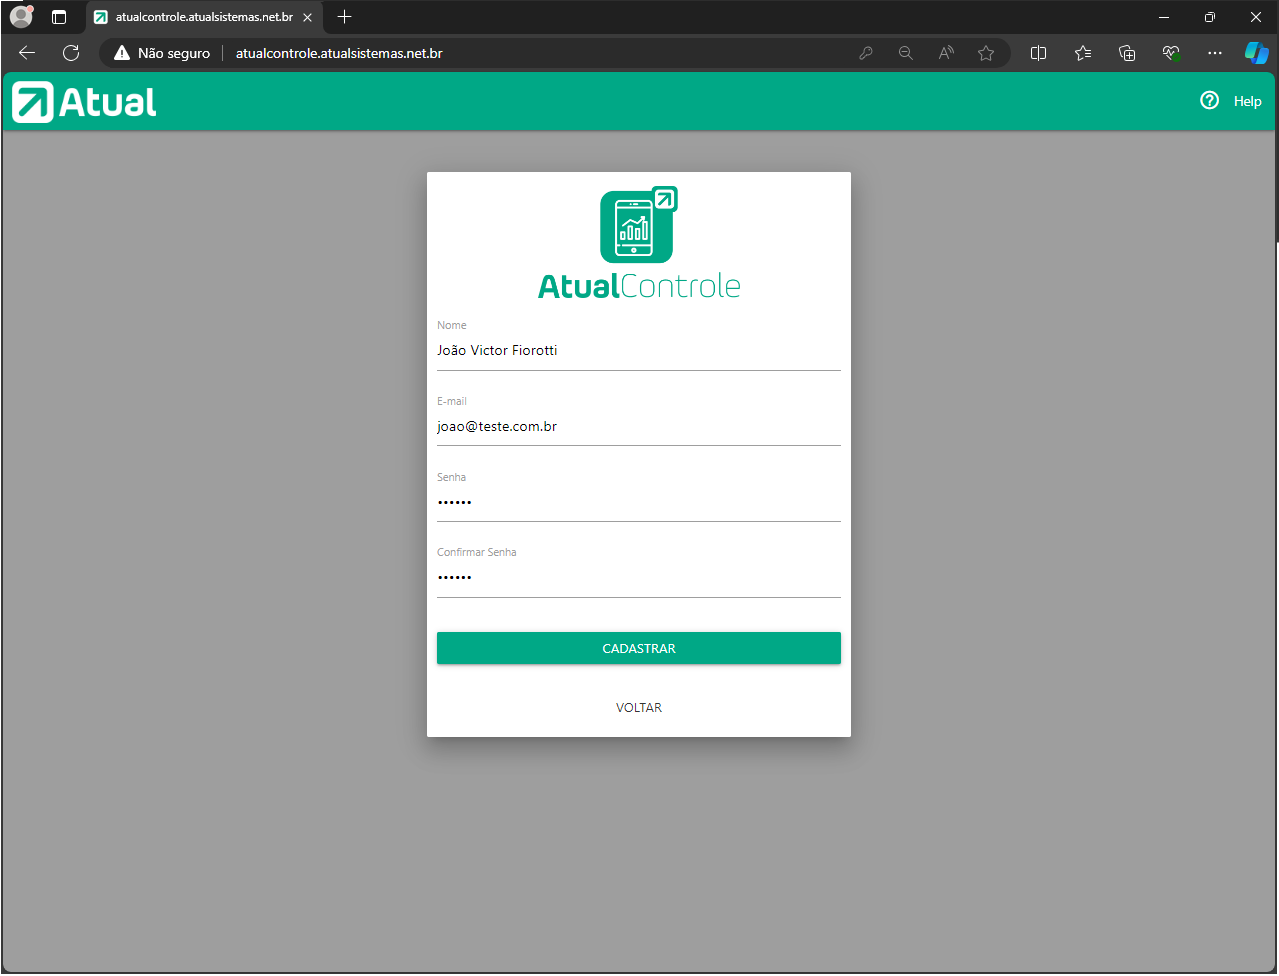Click the CADASTRAR button
Image resolution: width=1279 pixels, height=976 pixels.
tap(639, 648)
